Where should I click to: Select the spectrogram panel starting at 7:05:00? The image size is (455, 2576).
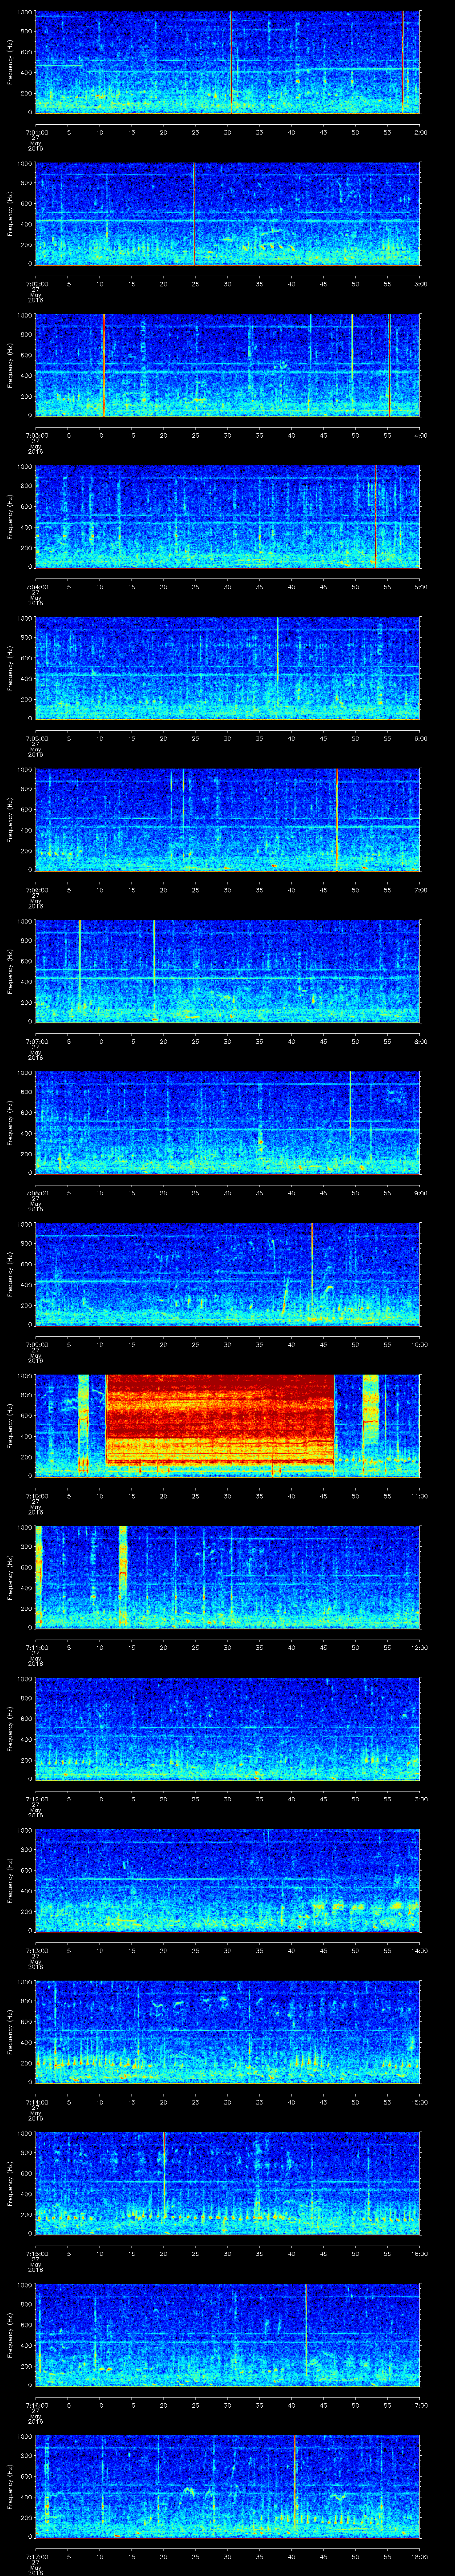[227, 668]
